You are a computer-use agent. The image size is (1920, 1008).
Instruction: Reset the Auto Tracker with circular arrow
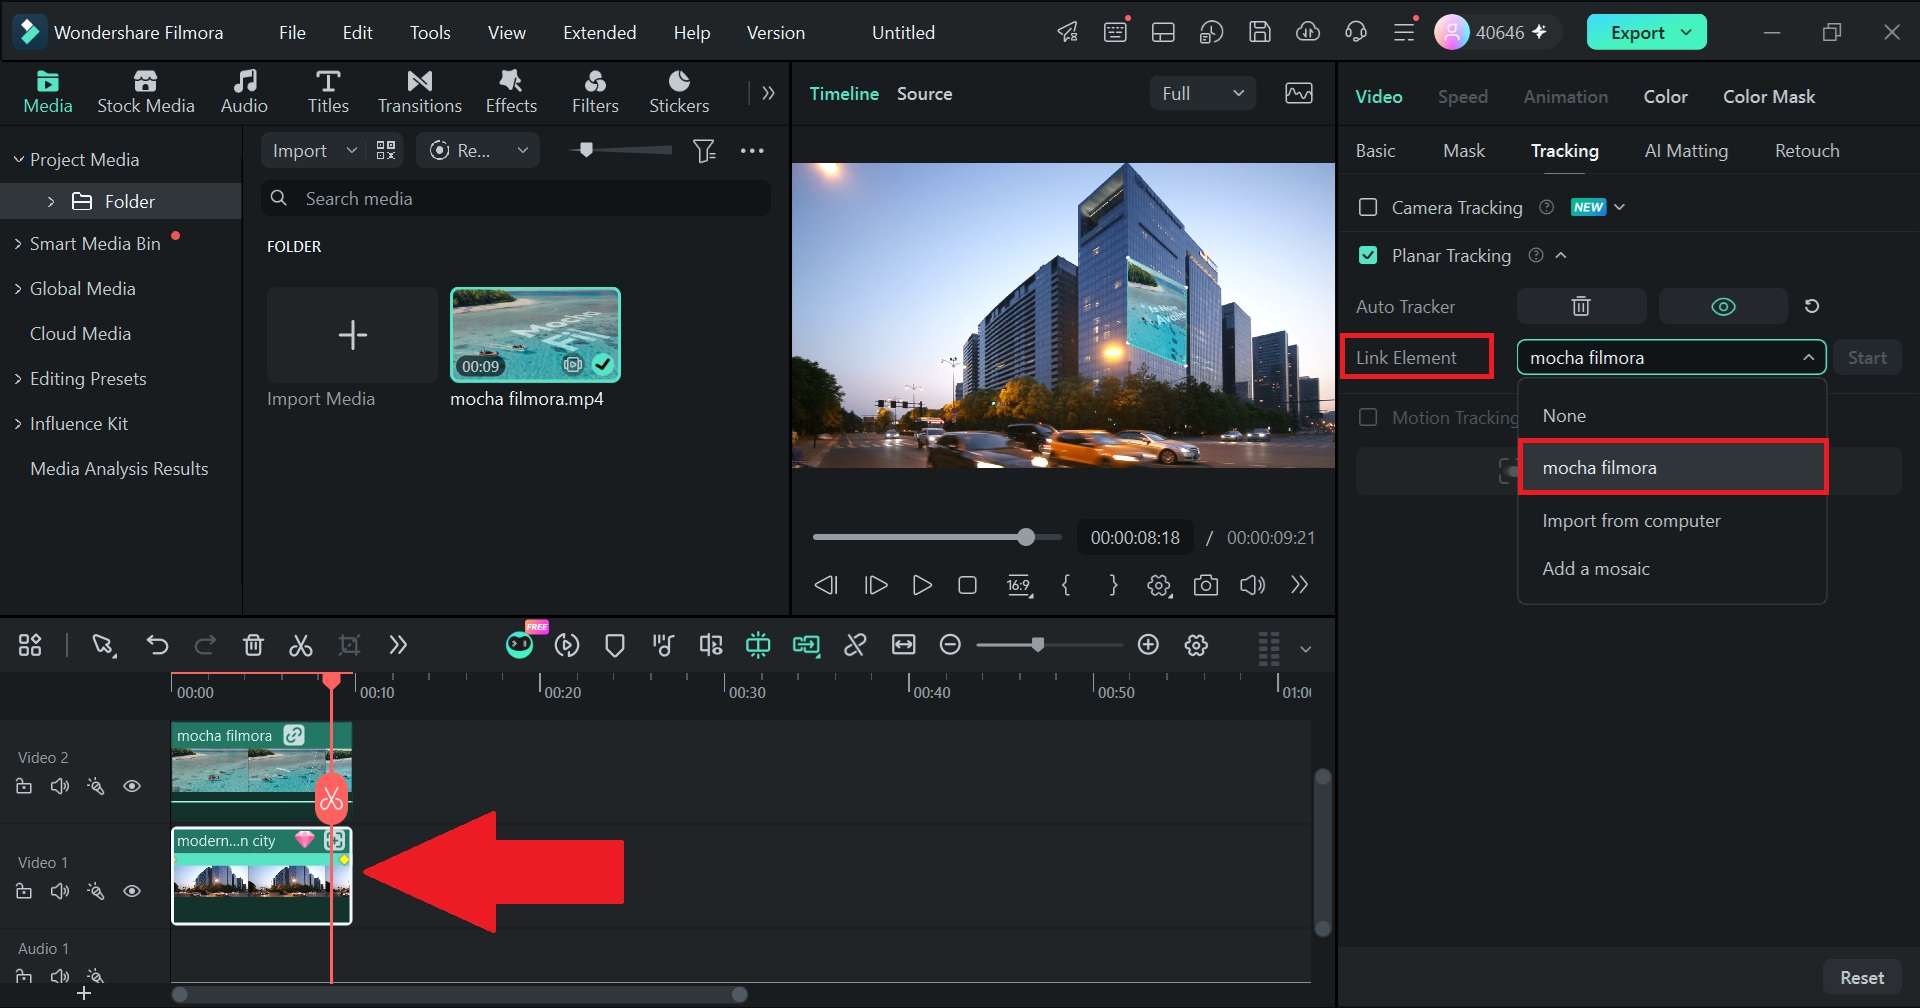pyautogui.click(x=1812, y=306)
